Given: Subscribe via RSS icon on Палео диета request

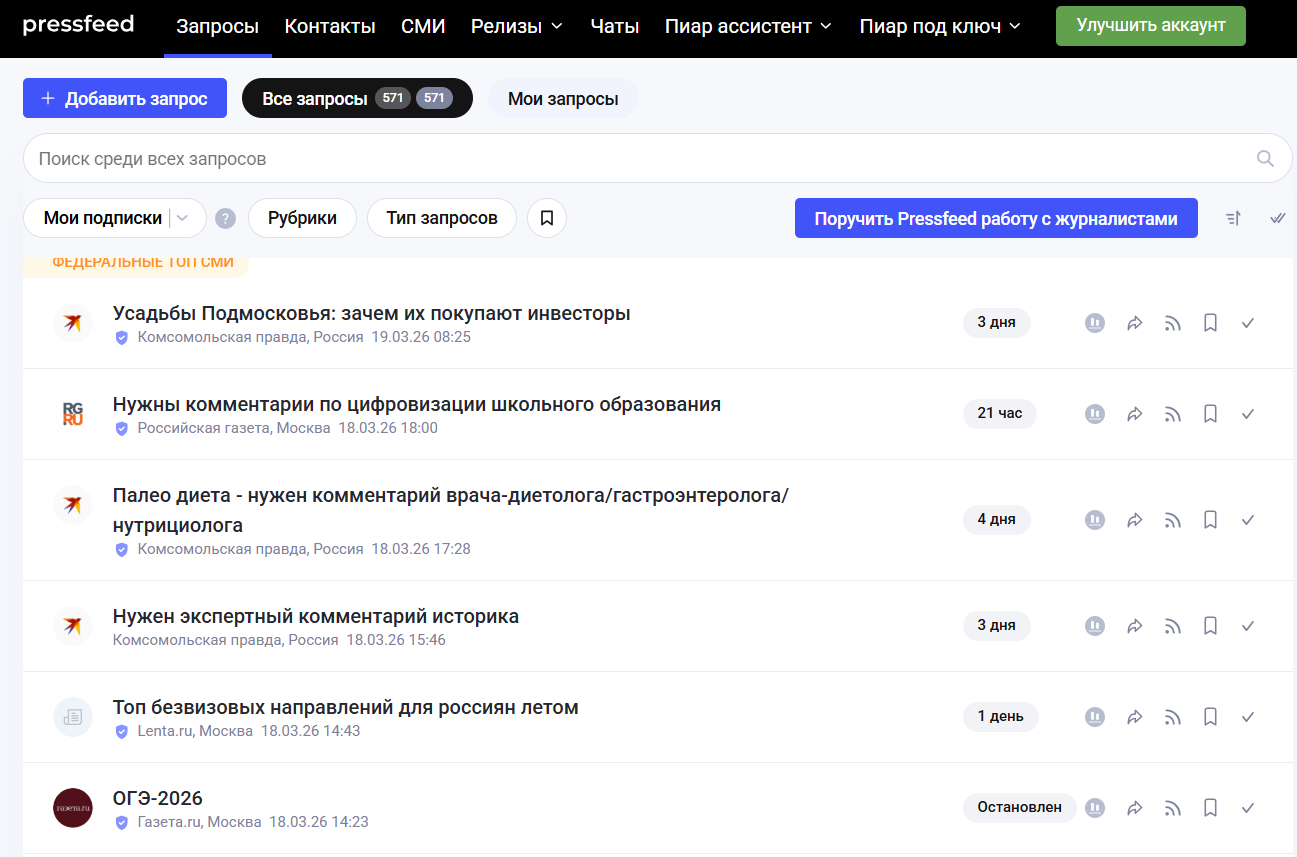Looking at the screenshot, I should [x=1172, y=520].
